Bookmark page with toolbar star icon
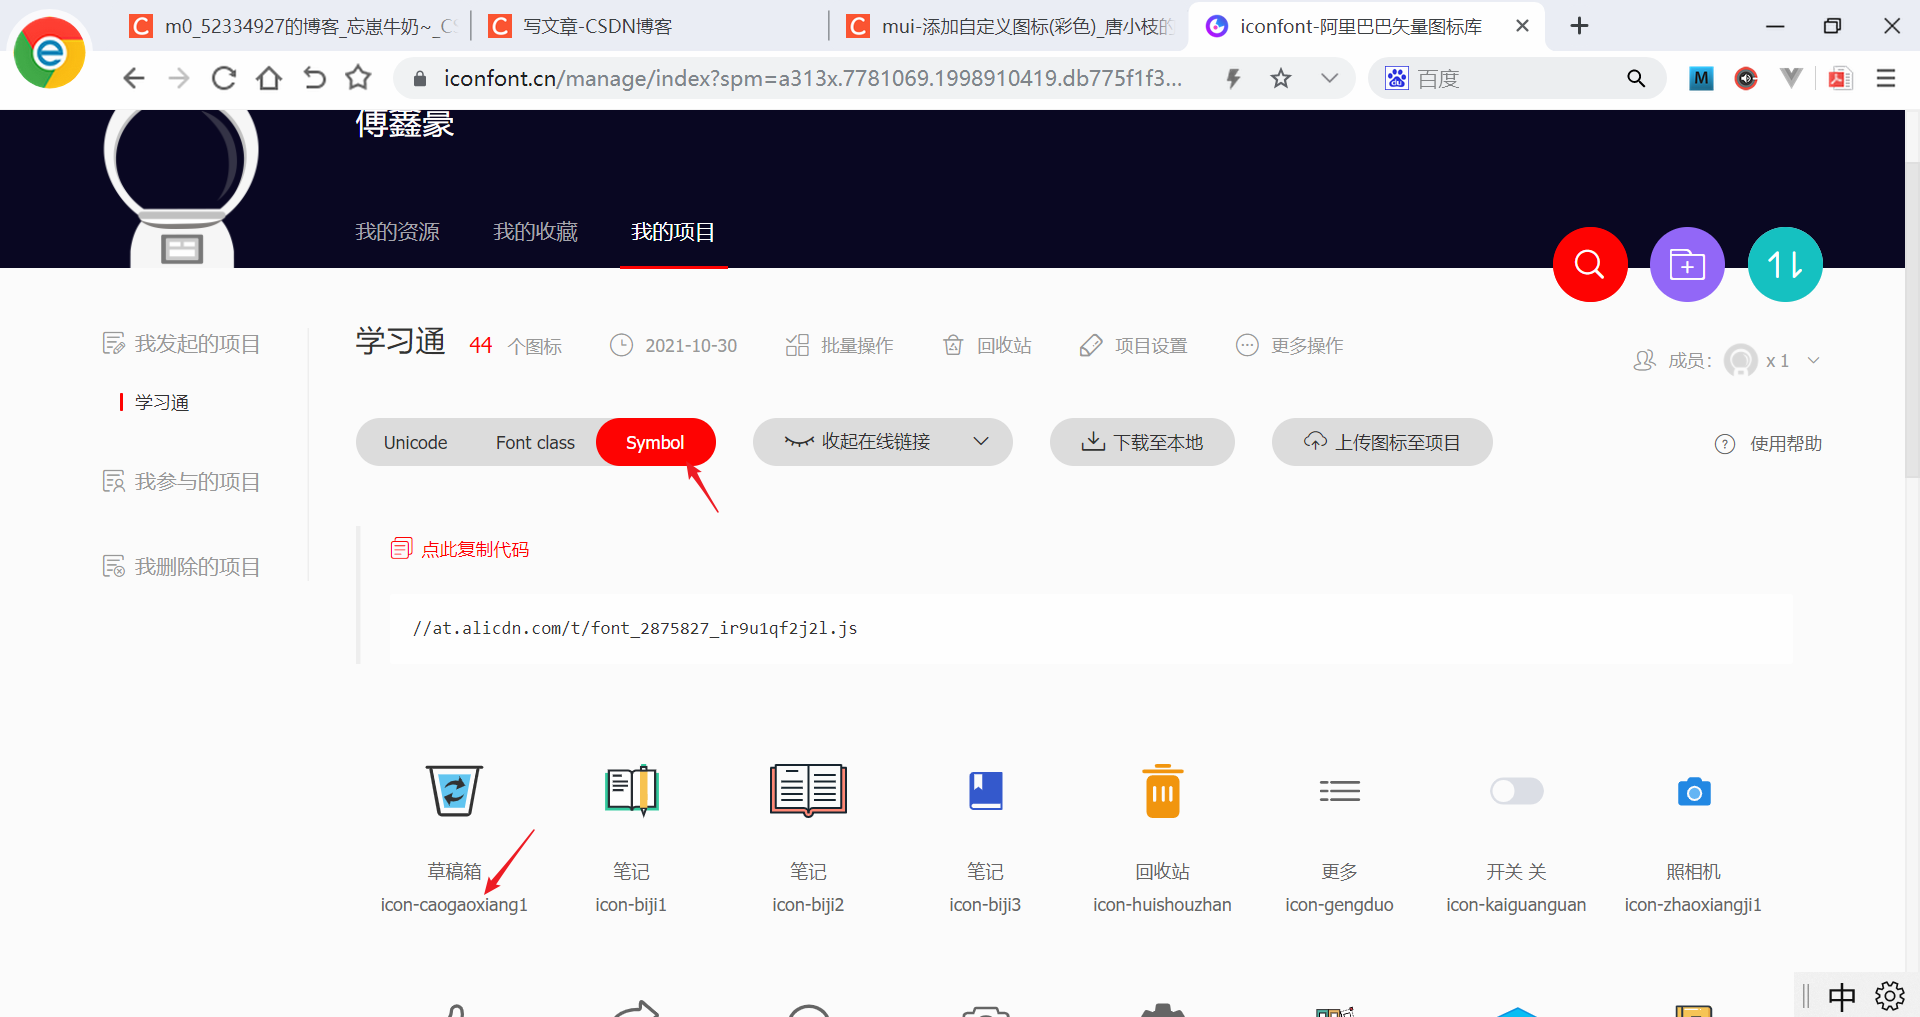The image size is (1920, 1017). [x=358, y=78]
